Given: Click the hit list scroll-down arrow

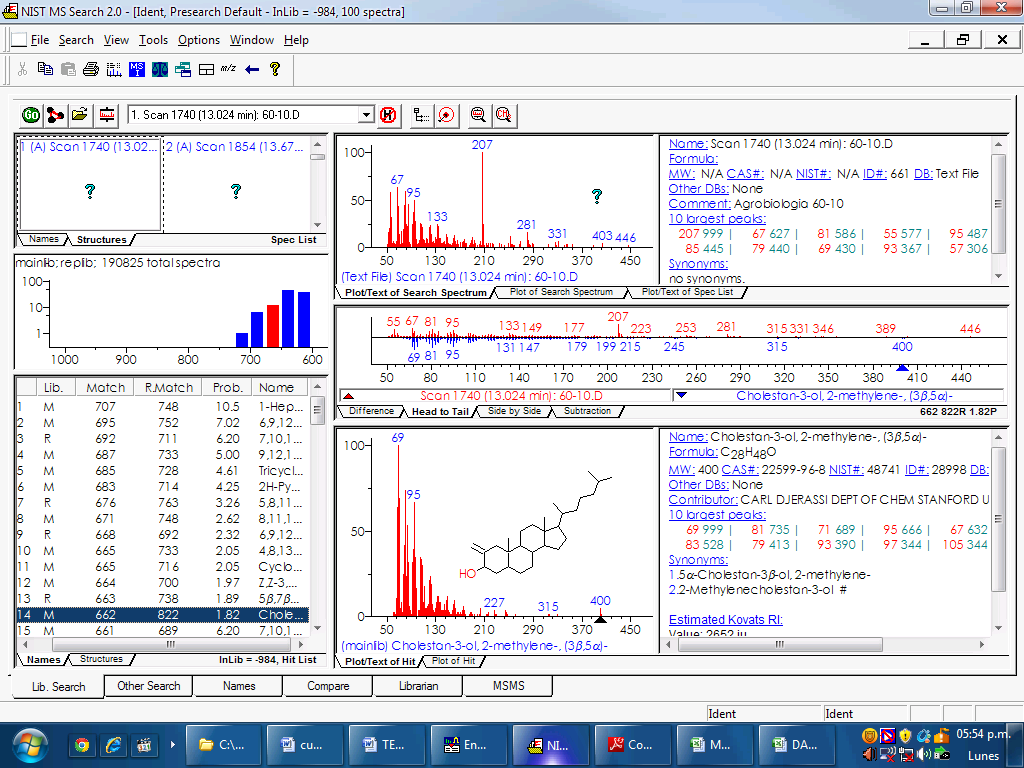Looking at the screenshot, I should click(x=317, y=628).
